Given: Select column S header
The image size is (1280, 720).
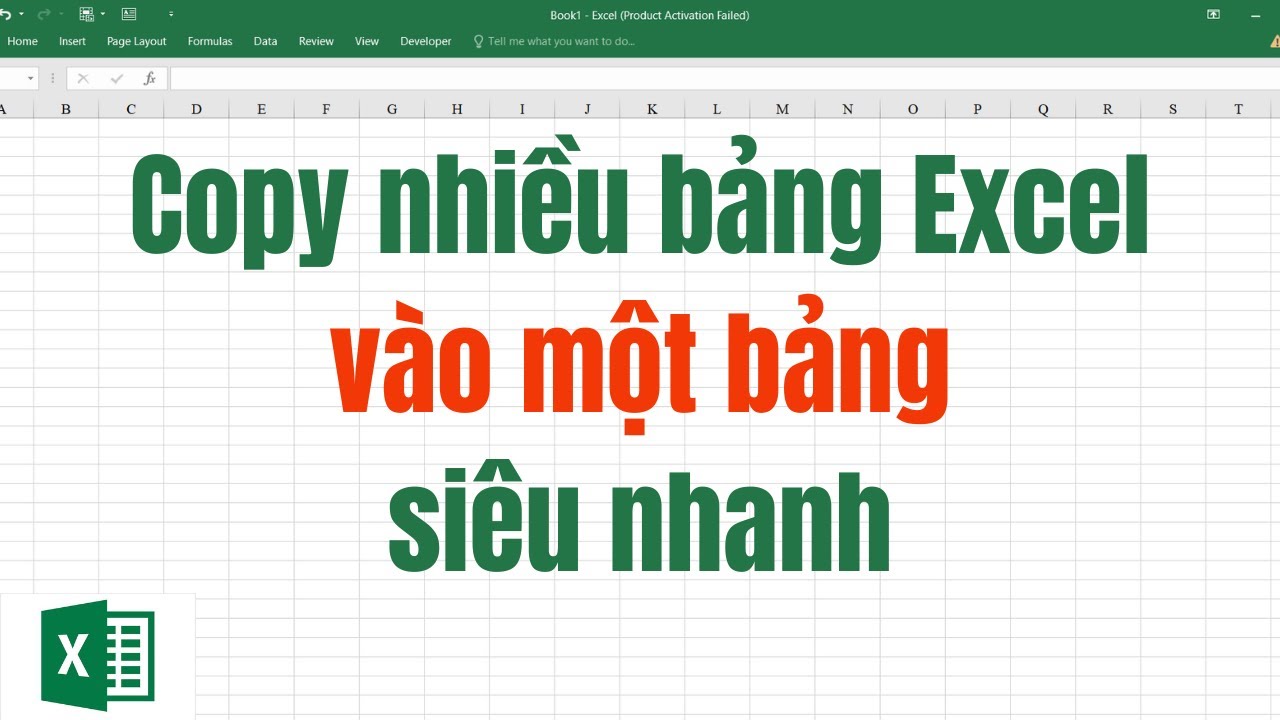Looking at the screenshot, I should (x=1173, y=109).
